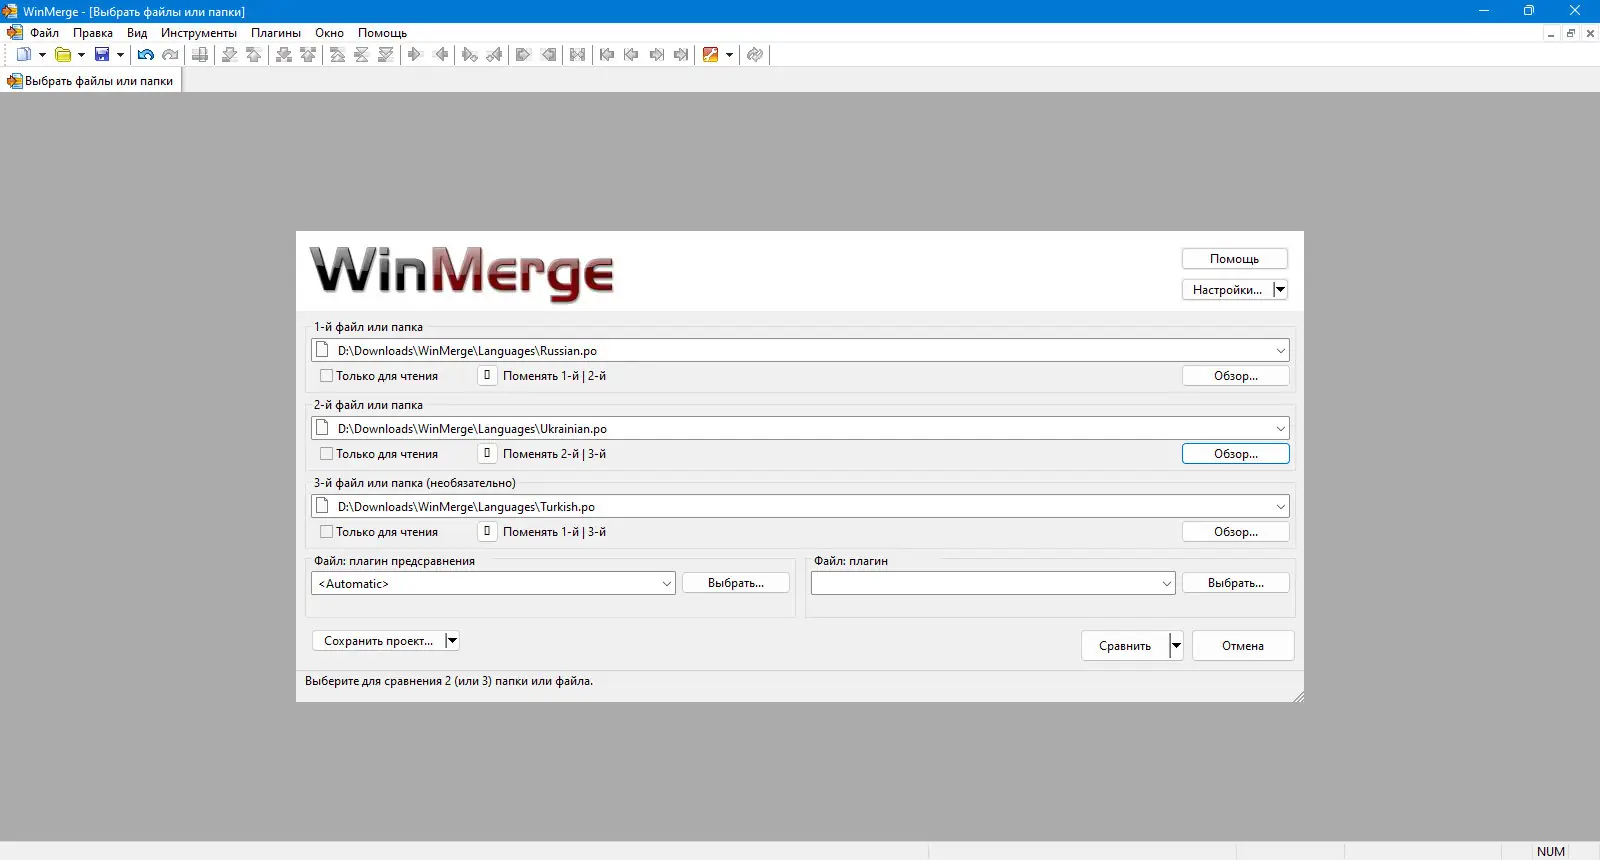Click 'Обзор...' for the Turkish.po file

[1236, 532]
